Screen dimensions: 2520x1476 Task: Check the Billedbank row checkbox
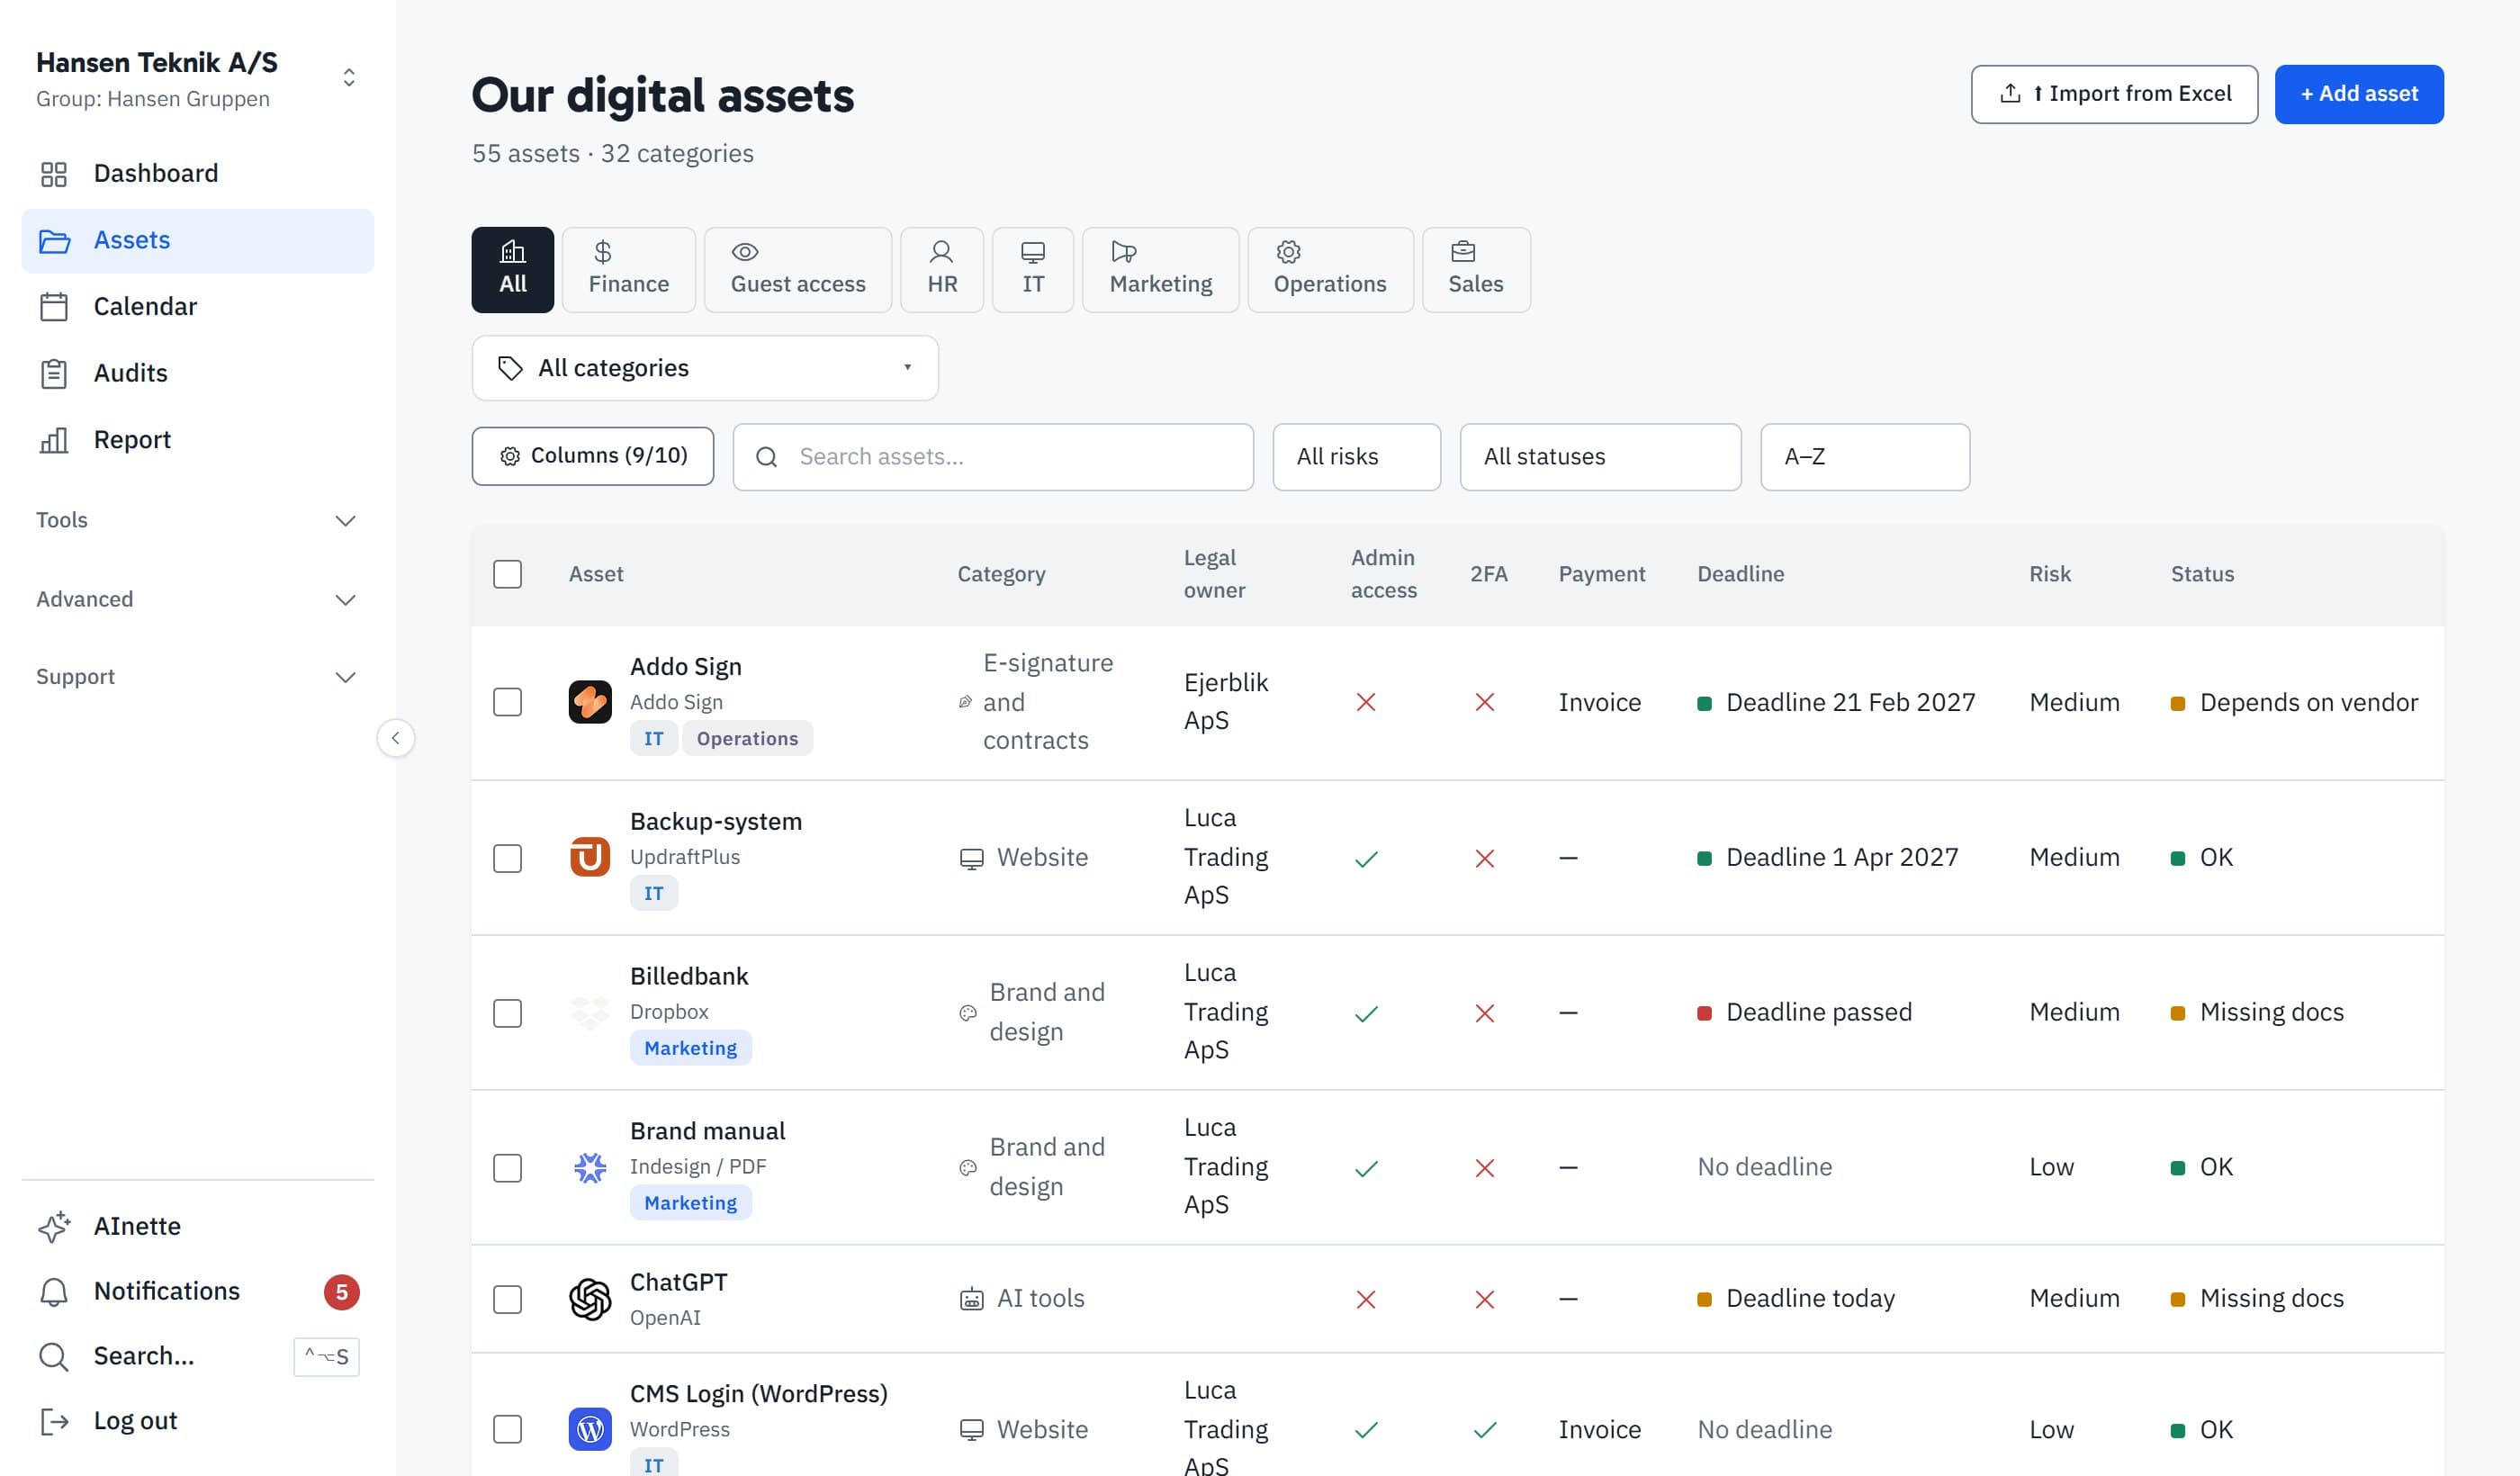tap(508, 1013)
